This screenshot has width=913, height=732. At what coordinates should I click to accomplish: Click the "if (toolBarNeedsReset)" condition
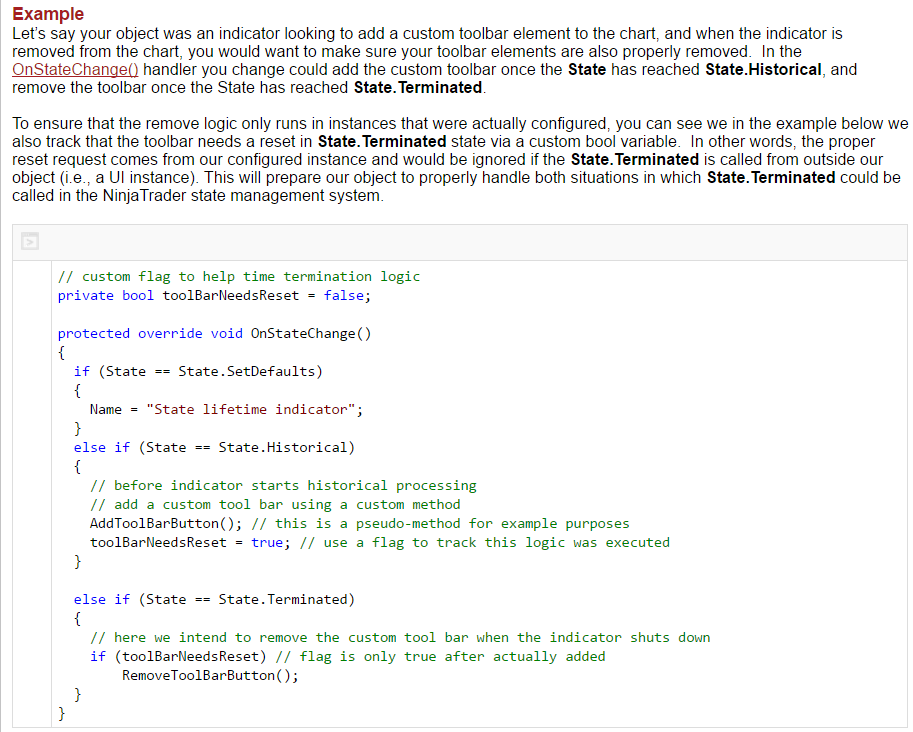[178, 656]
